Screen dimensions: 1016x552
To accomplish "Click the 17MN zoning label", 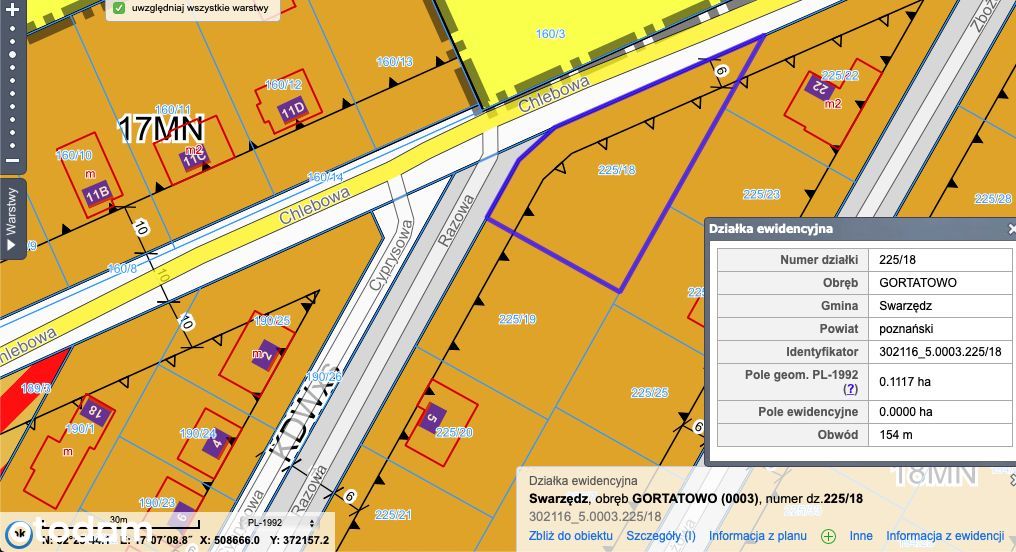I will [161, 129].
